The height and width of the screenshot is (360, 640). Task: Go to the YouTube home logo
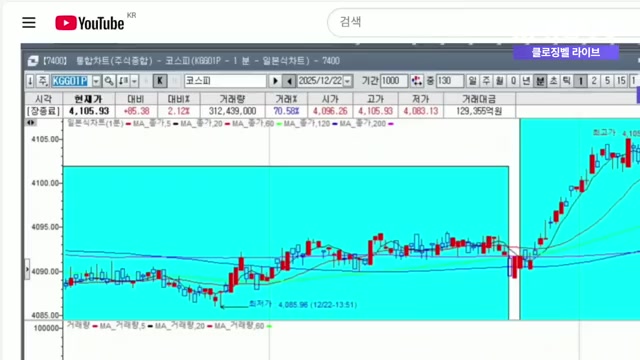90,23
